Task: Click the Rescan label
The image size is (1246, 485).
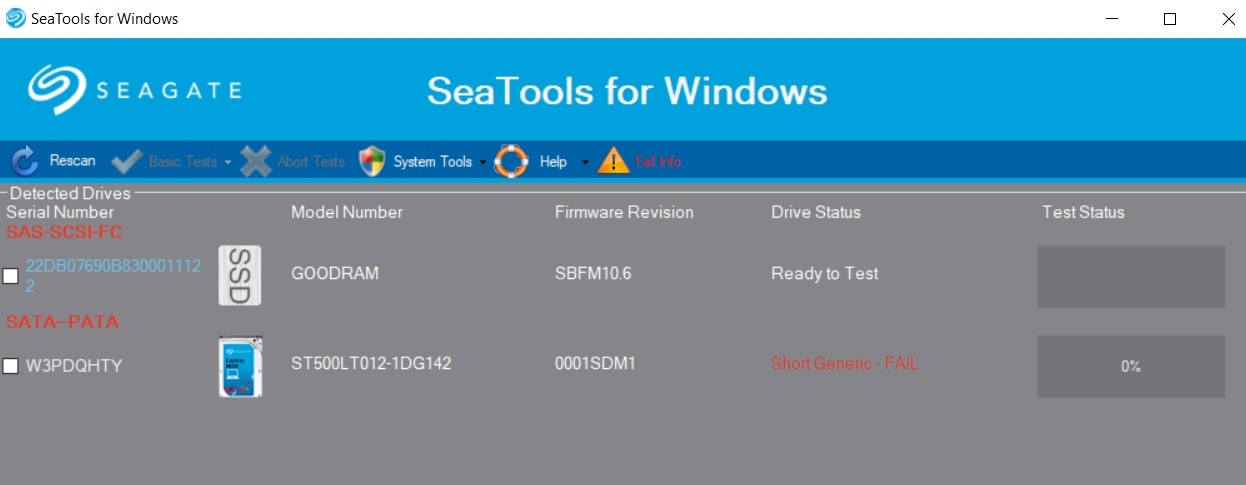Action: (73, 161)
